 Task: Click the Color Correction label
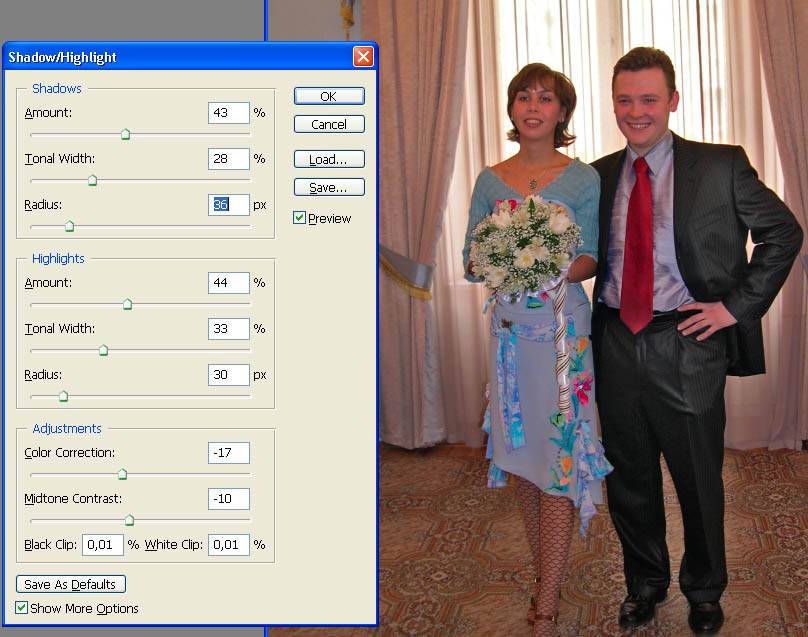point(70,452)
